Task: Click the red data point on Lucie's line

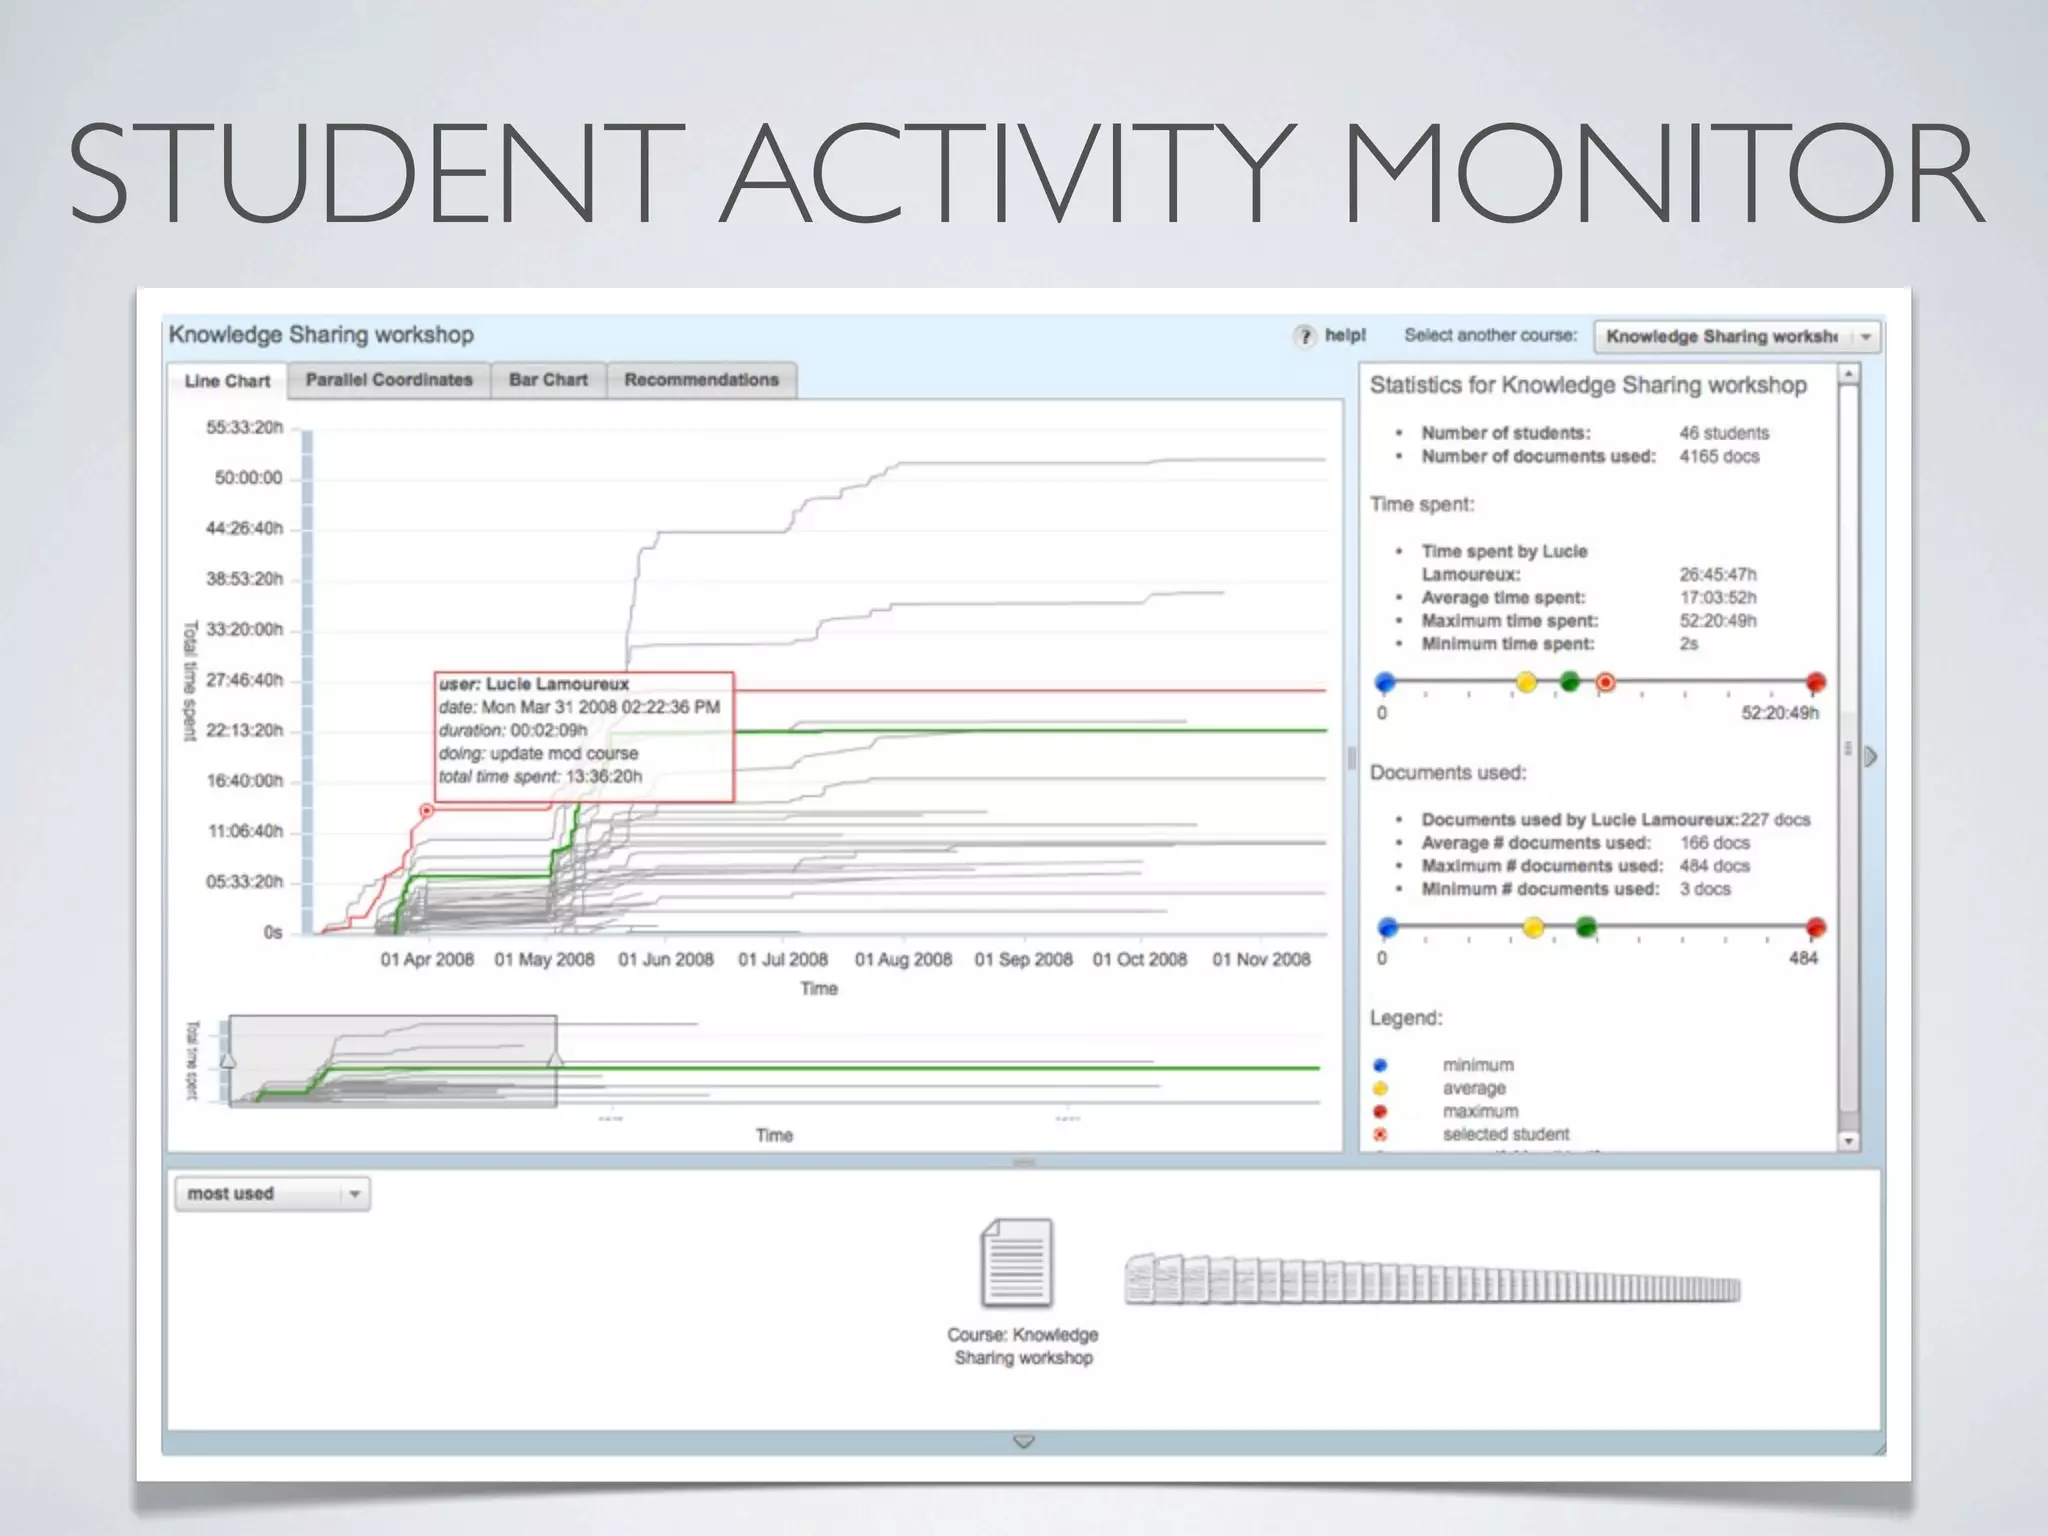Action: [x=427, y=811]
